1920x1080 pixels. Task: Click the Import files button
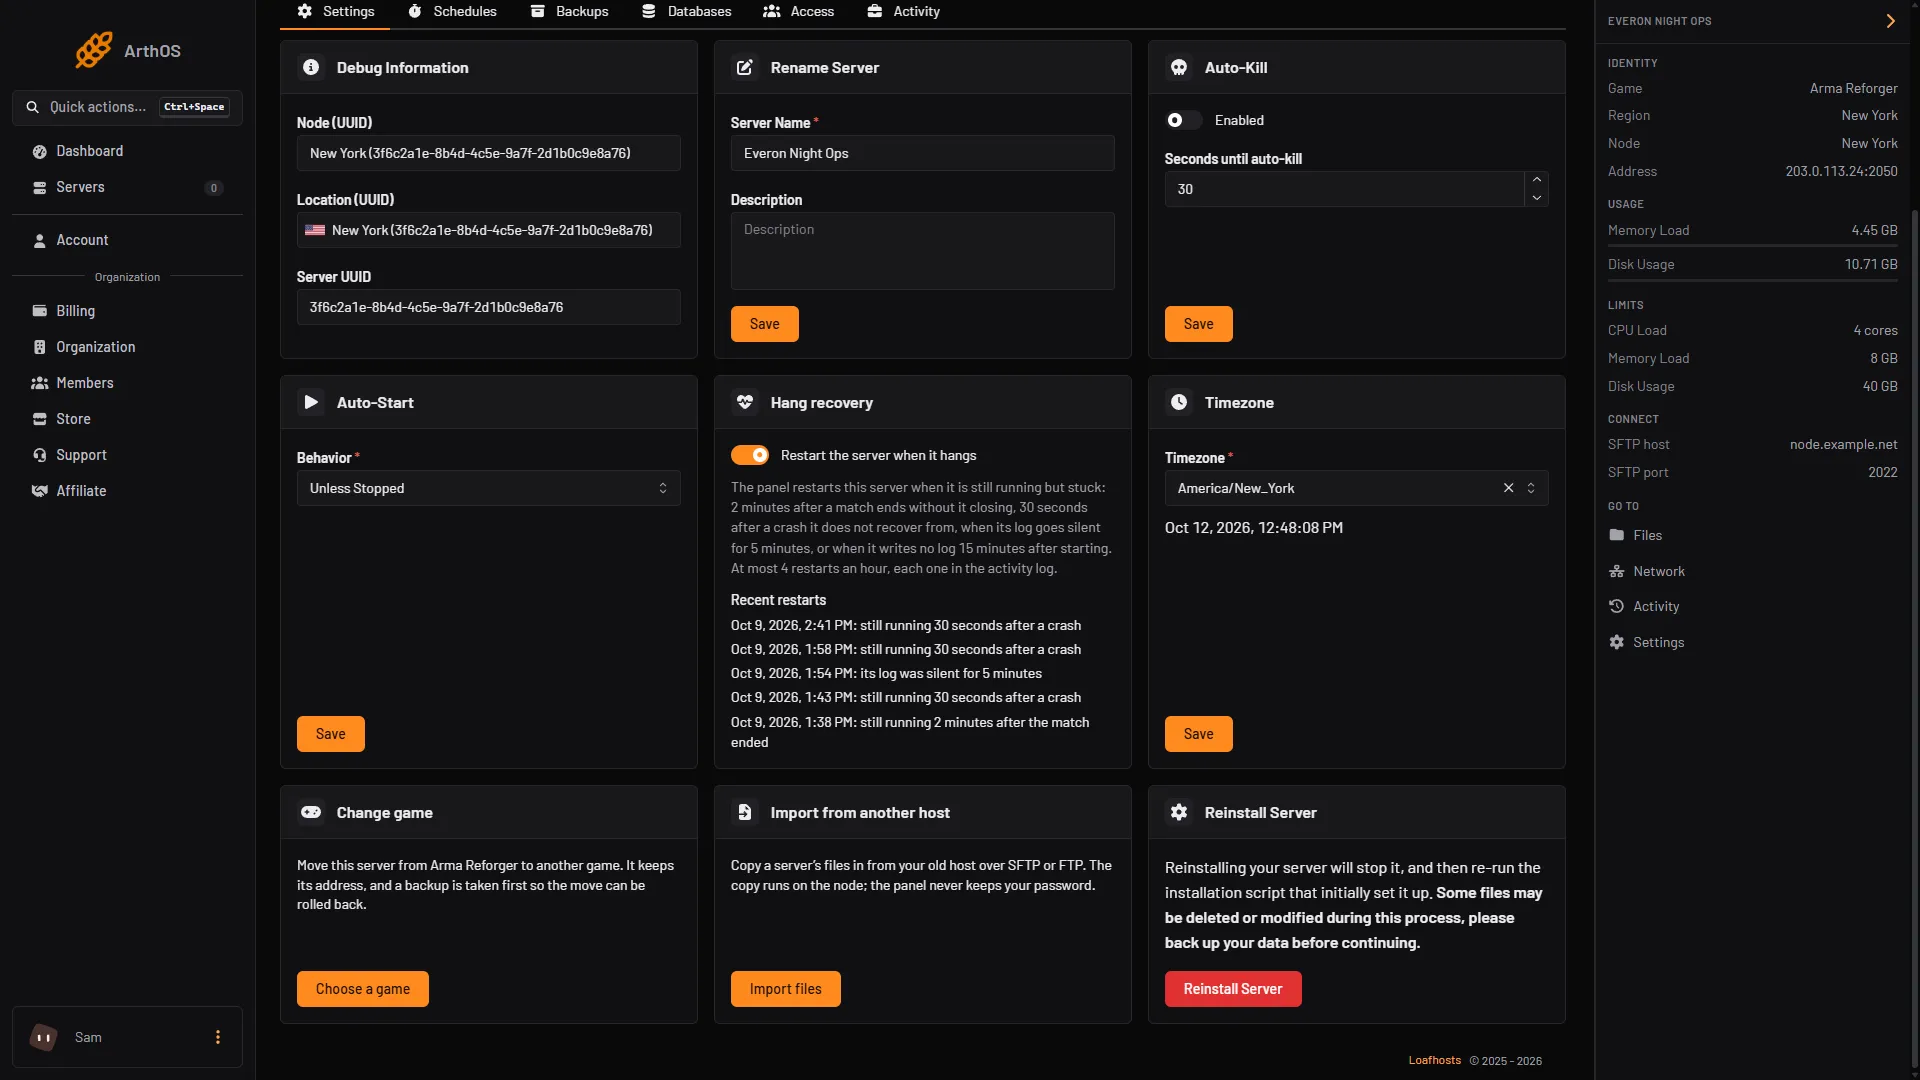(x=785, y=989)
